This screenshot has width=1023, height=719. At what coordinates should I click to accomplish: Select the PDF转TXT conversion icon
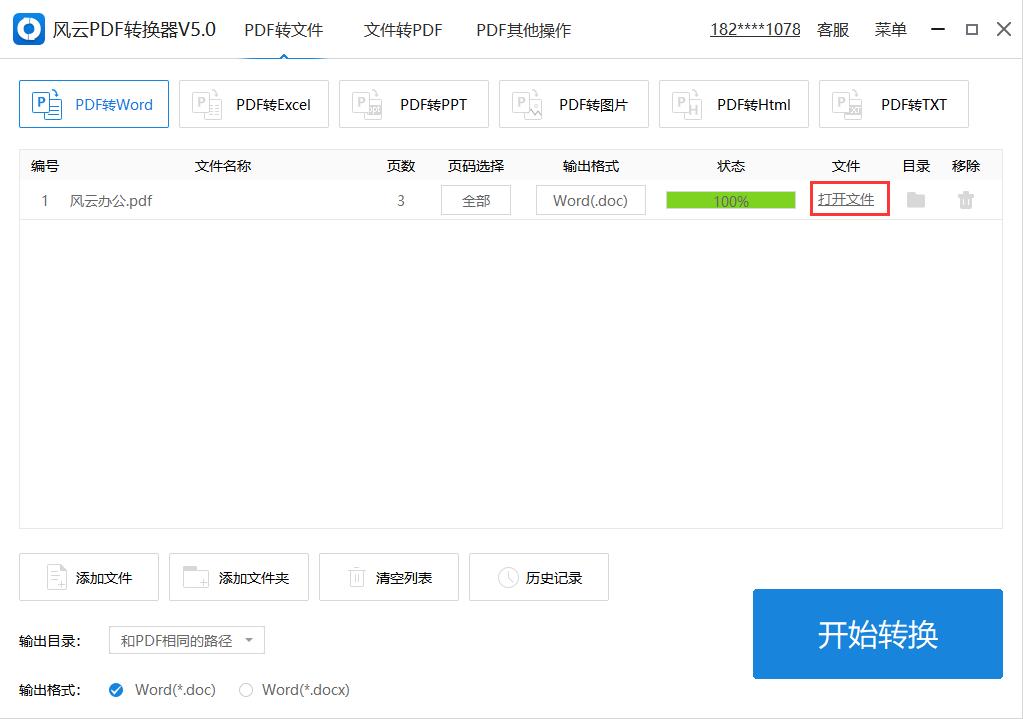[893, 103]
